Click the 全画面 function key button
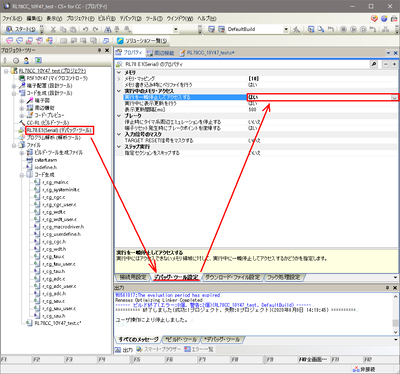This screenshot has width=400, height=374. [313, 360]
